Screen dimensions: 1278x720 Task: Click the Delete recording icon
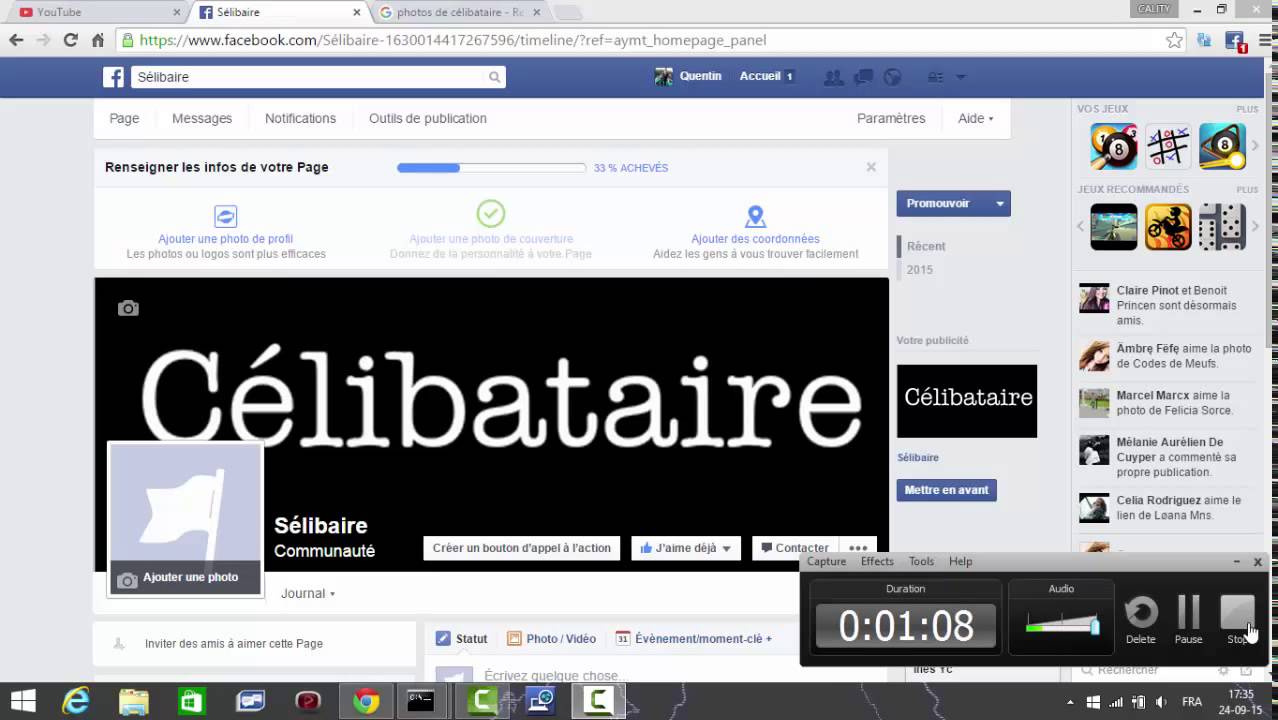click(x=1140, y=613)
